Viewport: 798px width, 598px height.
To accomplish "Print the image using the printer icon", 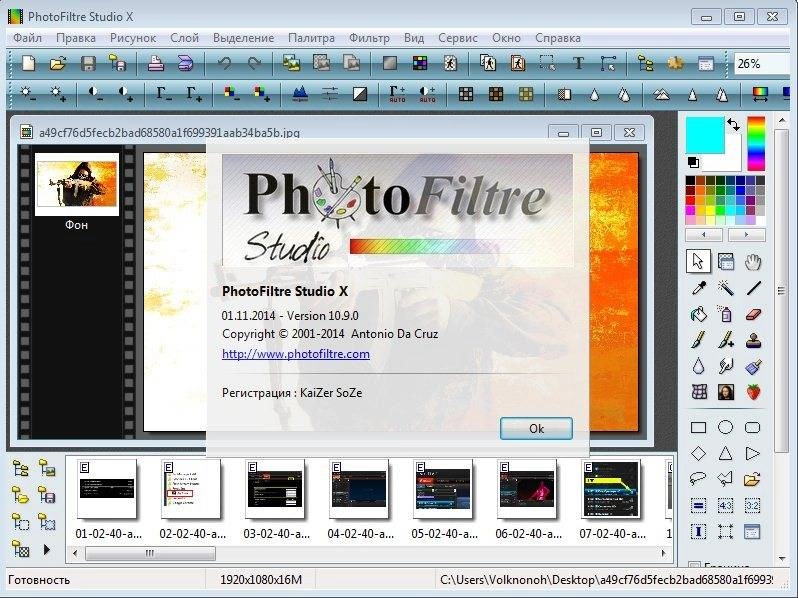I will 155,64.
